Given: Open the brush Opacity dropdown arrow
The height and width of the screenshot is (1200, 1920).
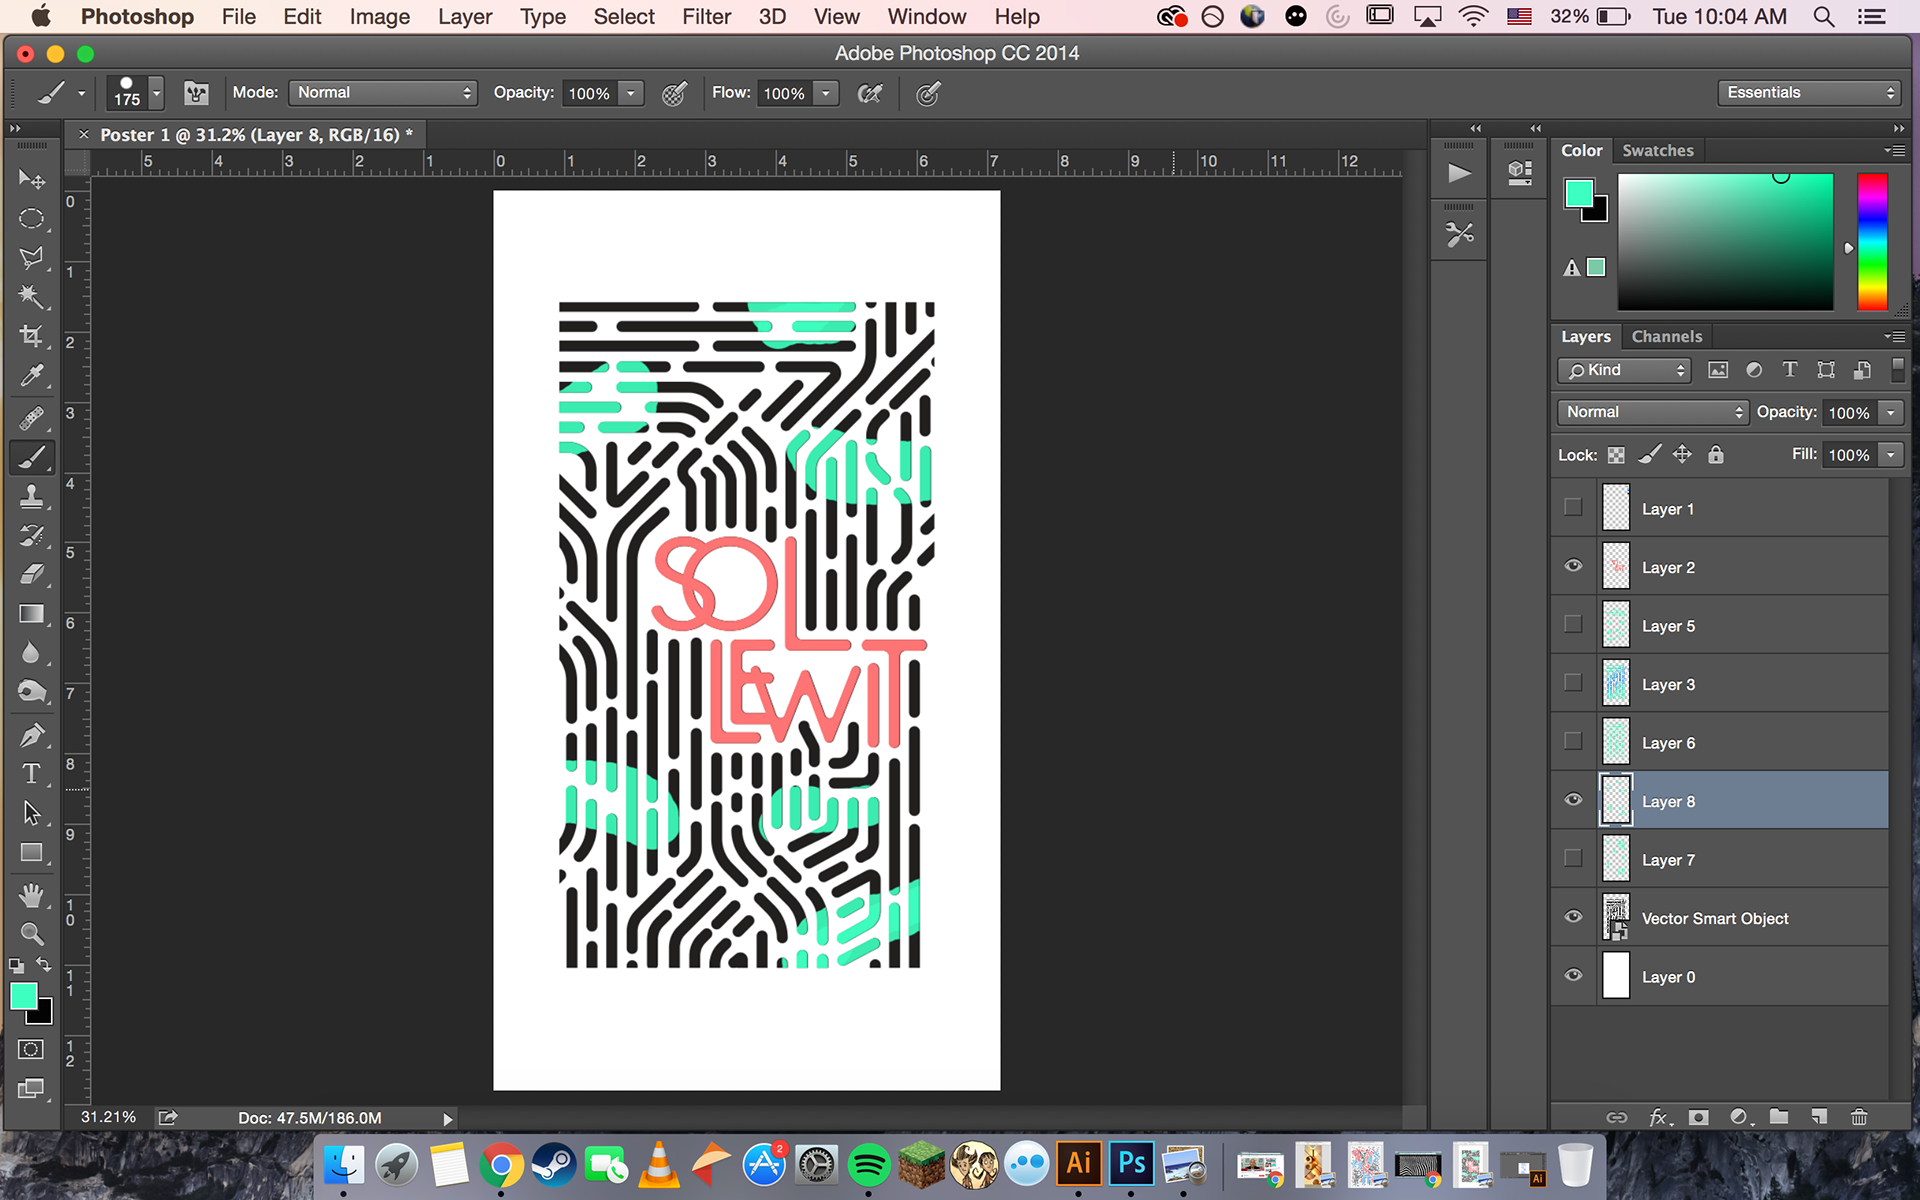Looking at the screenshot, I should coord(631,93).
